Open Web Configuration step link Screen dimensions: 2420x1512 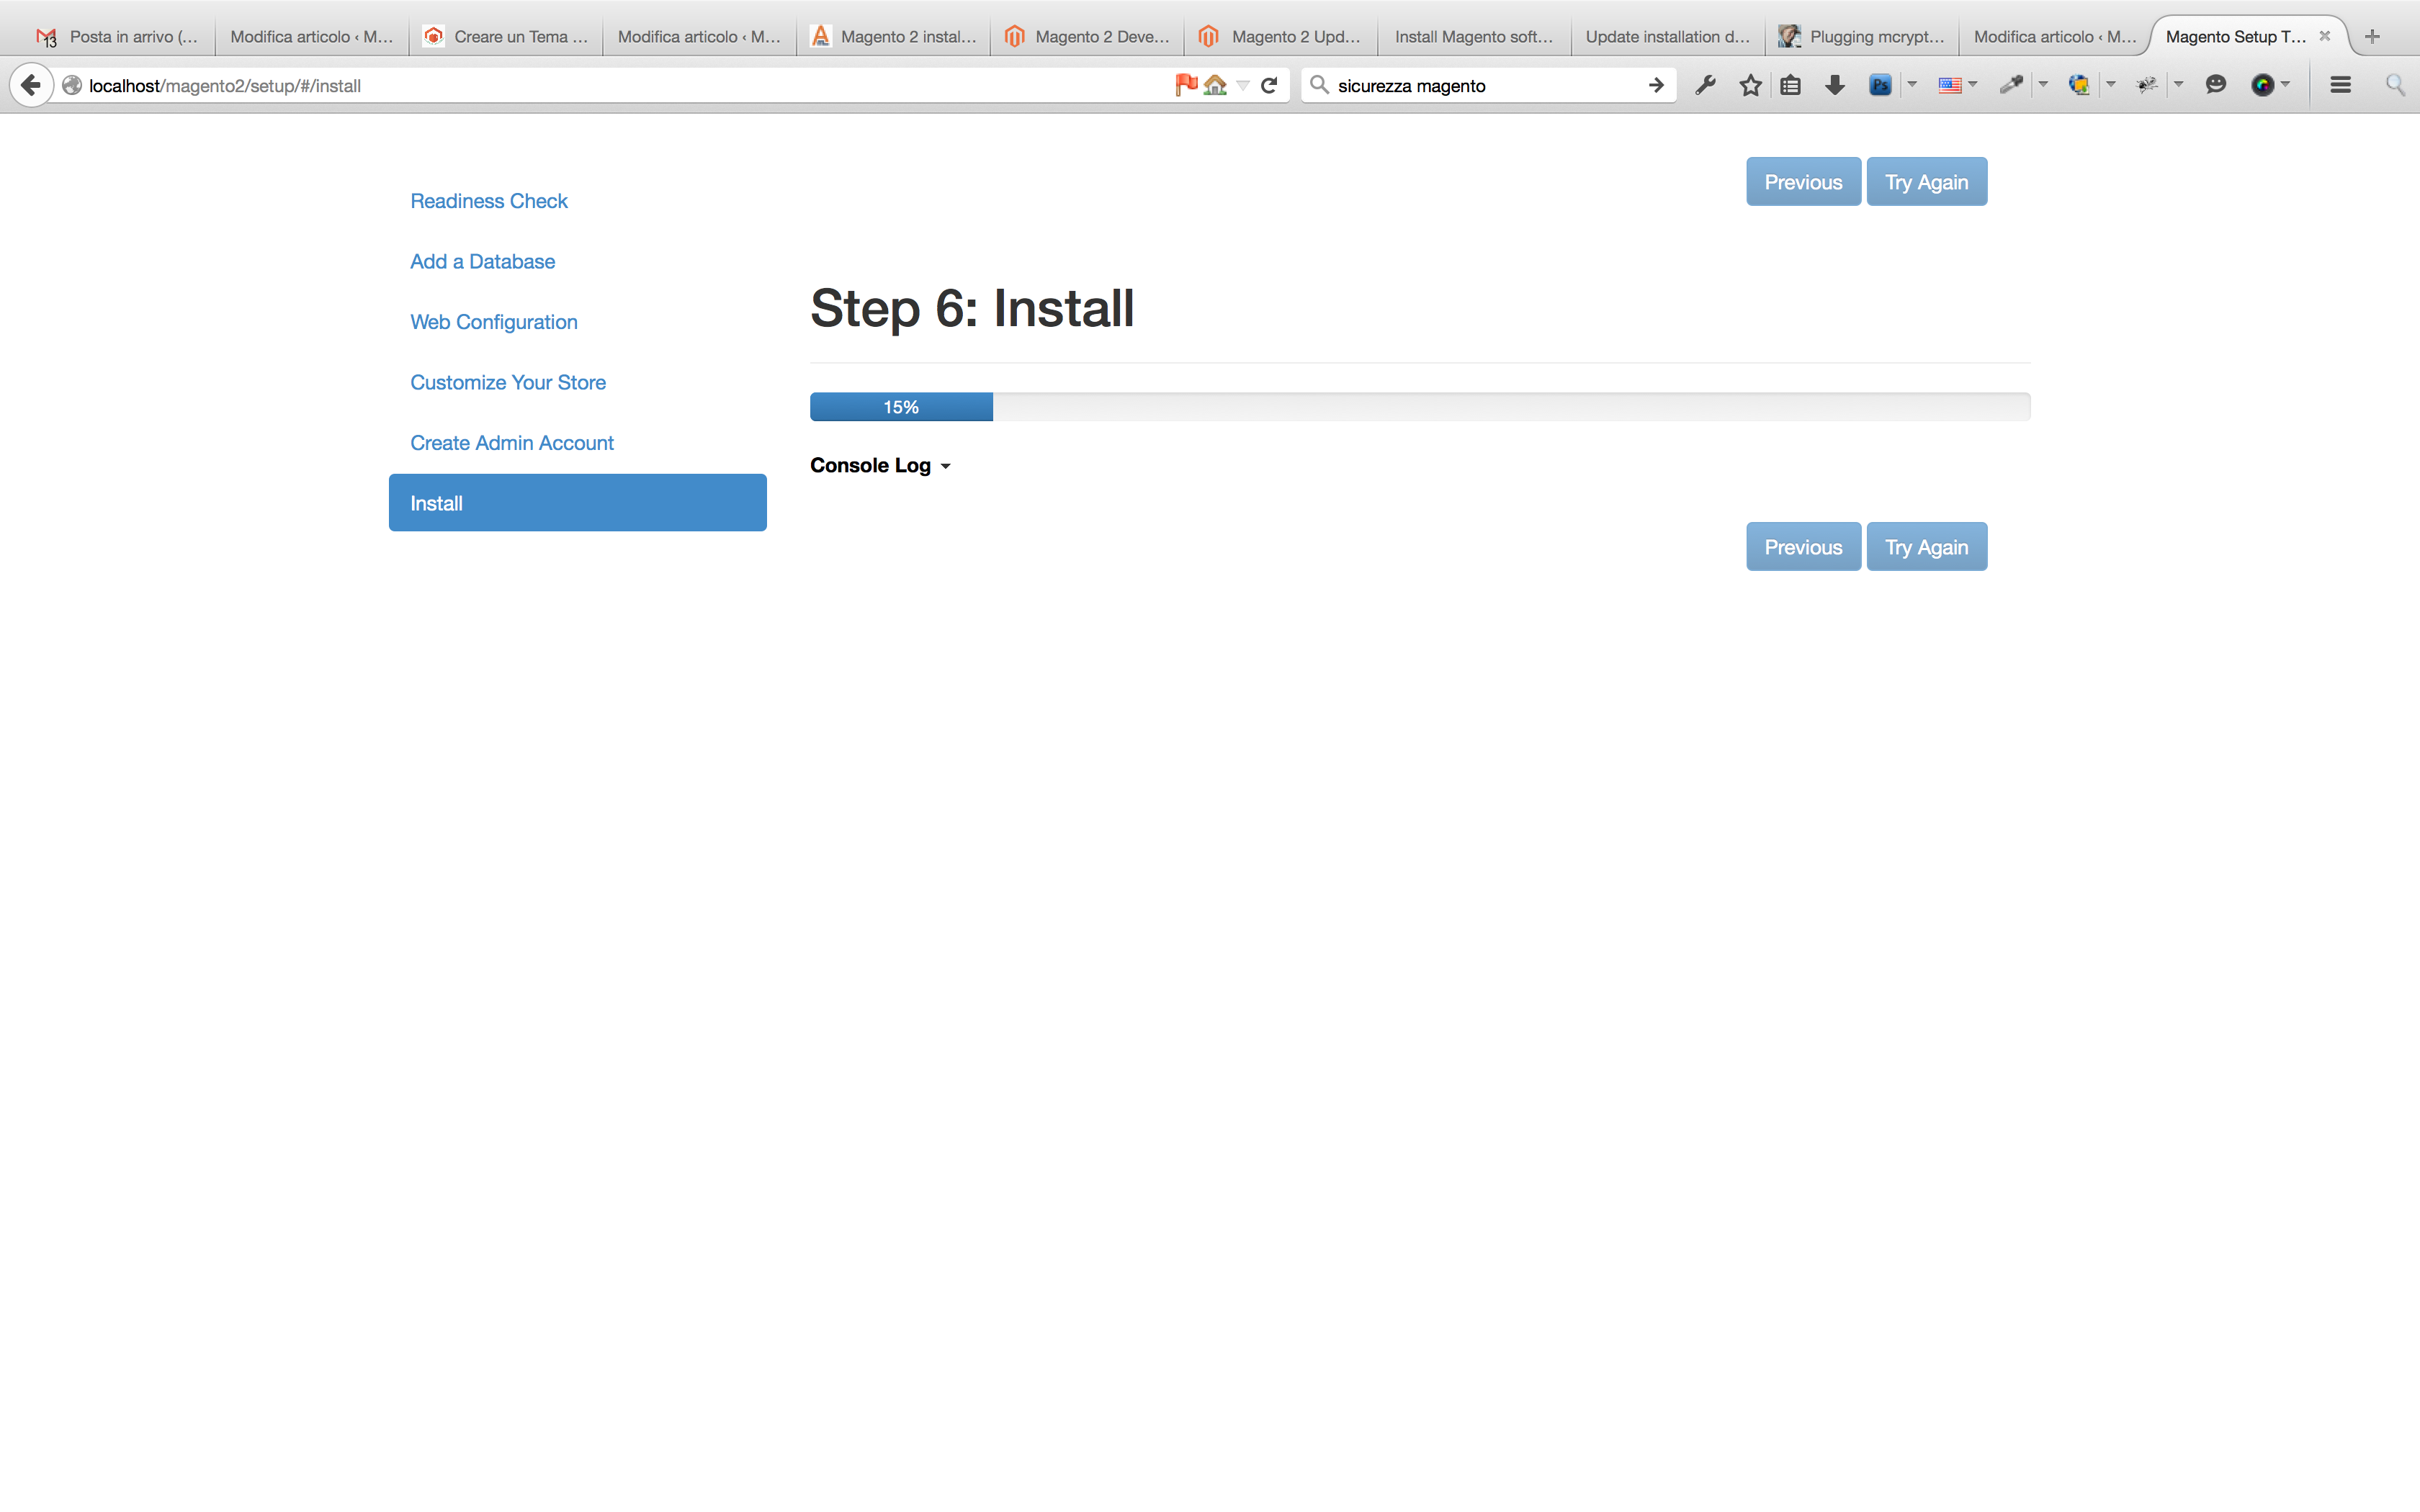(493, 322)
